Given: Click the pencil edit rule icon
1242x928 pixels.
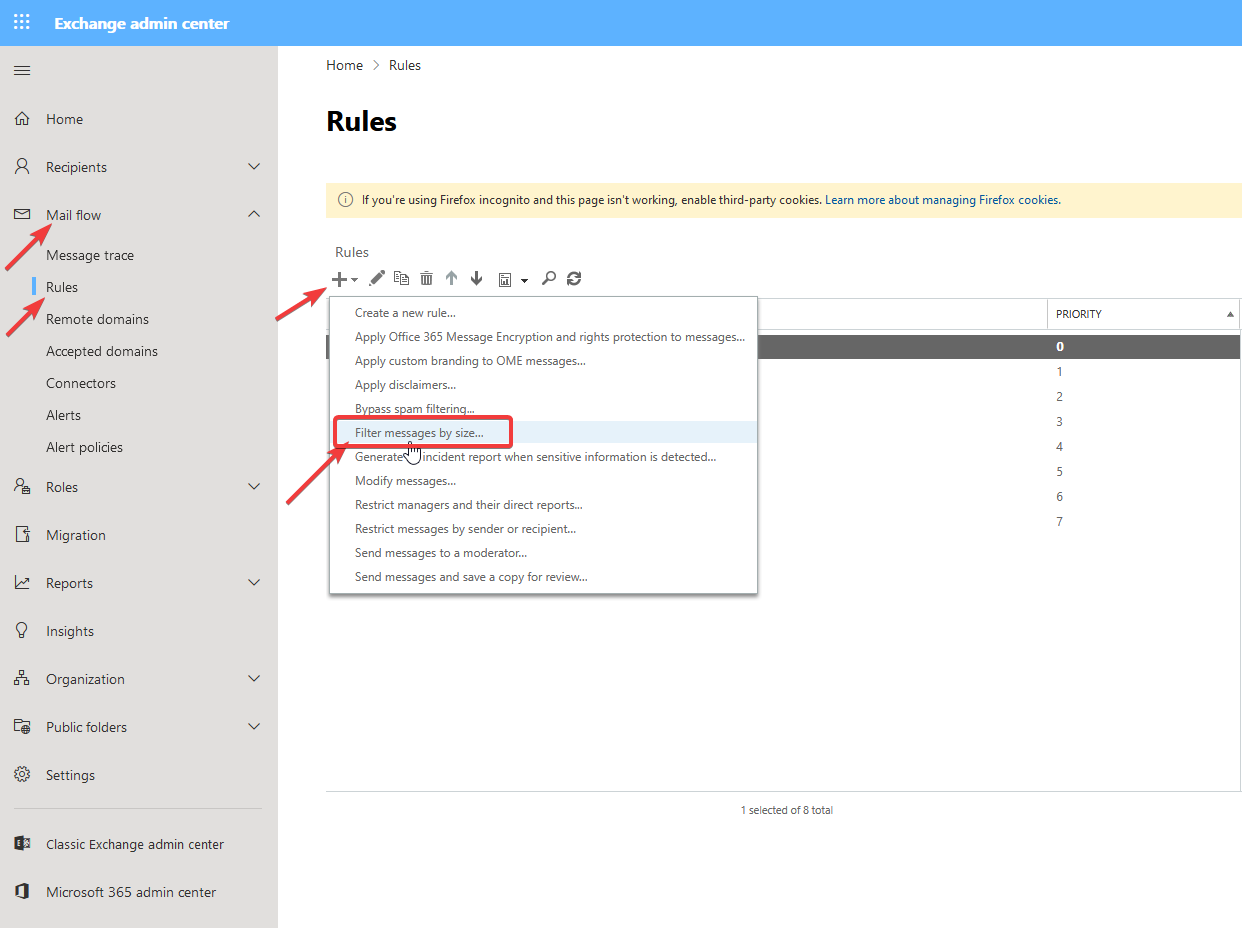Looking at the screenshot, I should [377, 279].
